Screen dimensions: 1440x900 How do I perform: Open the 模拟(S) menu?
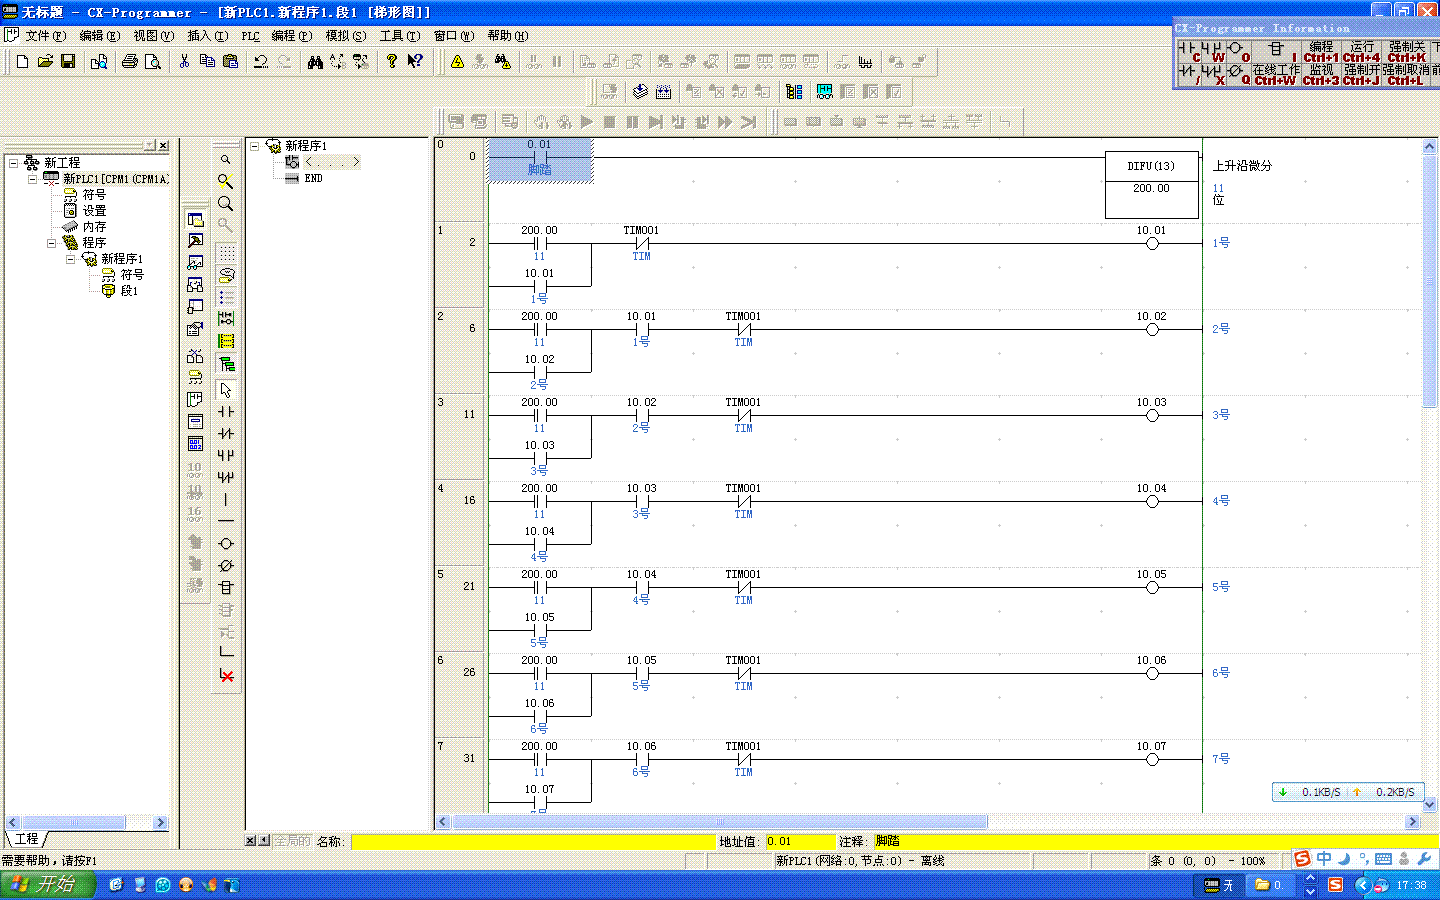pos(346,36)
